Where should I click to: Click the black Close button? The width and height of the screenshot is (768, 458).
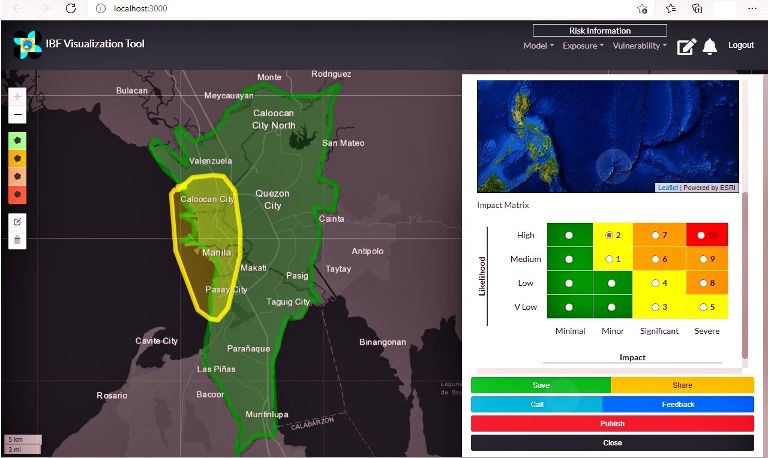click(612, 443)
